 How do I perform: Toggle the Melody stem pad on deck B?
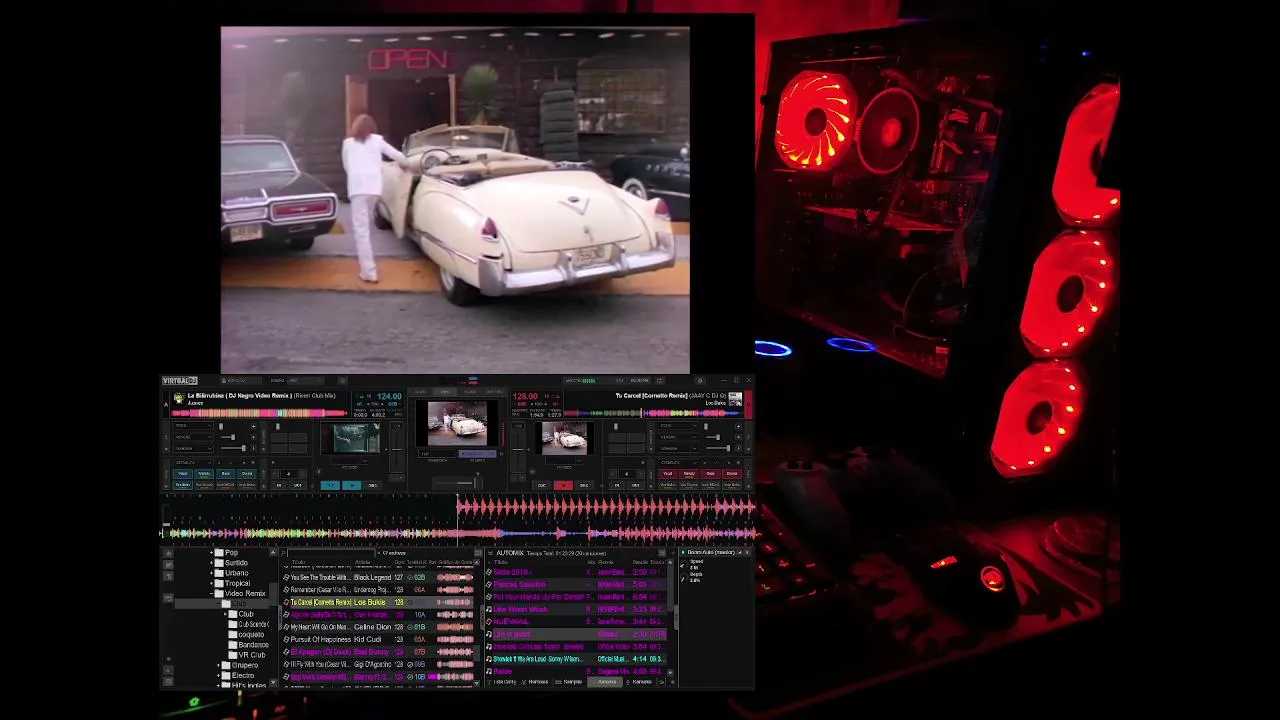(689, 473)
